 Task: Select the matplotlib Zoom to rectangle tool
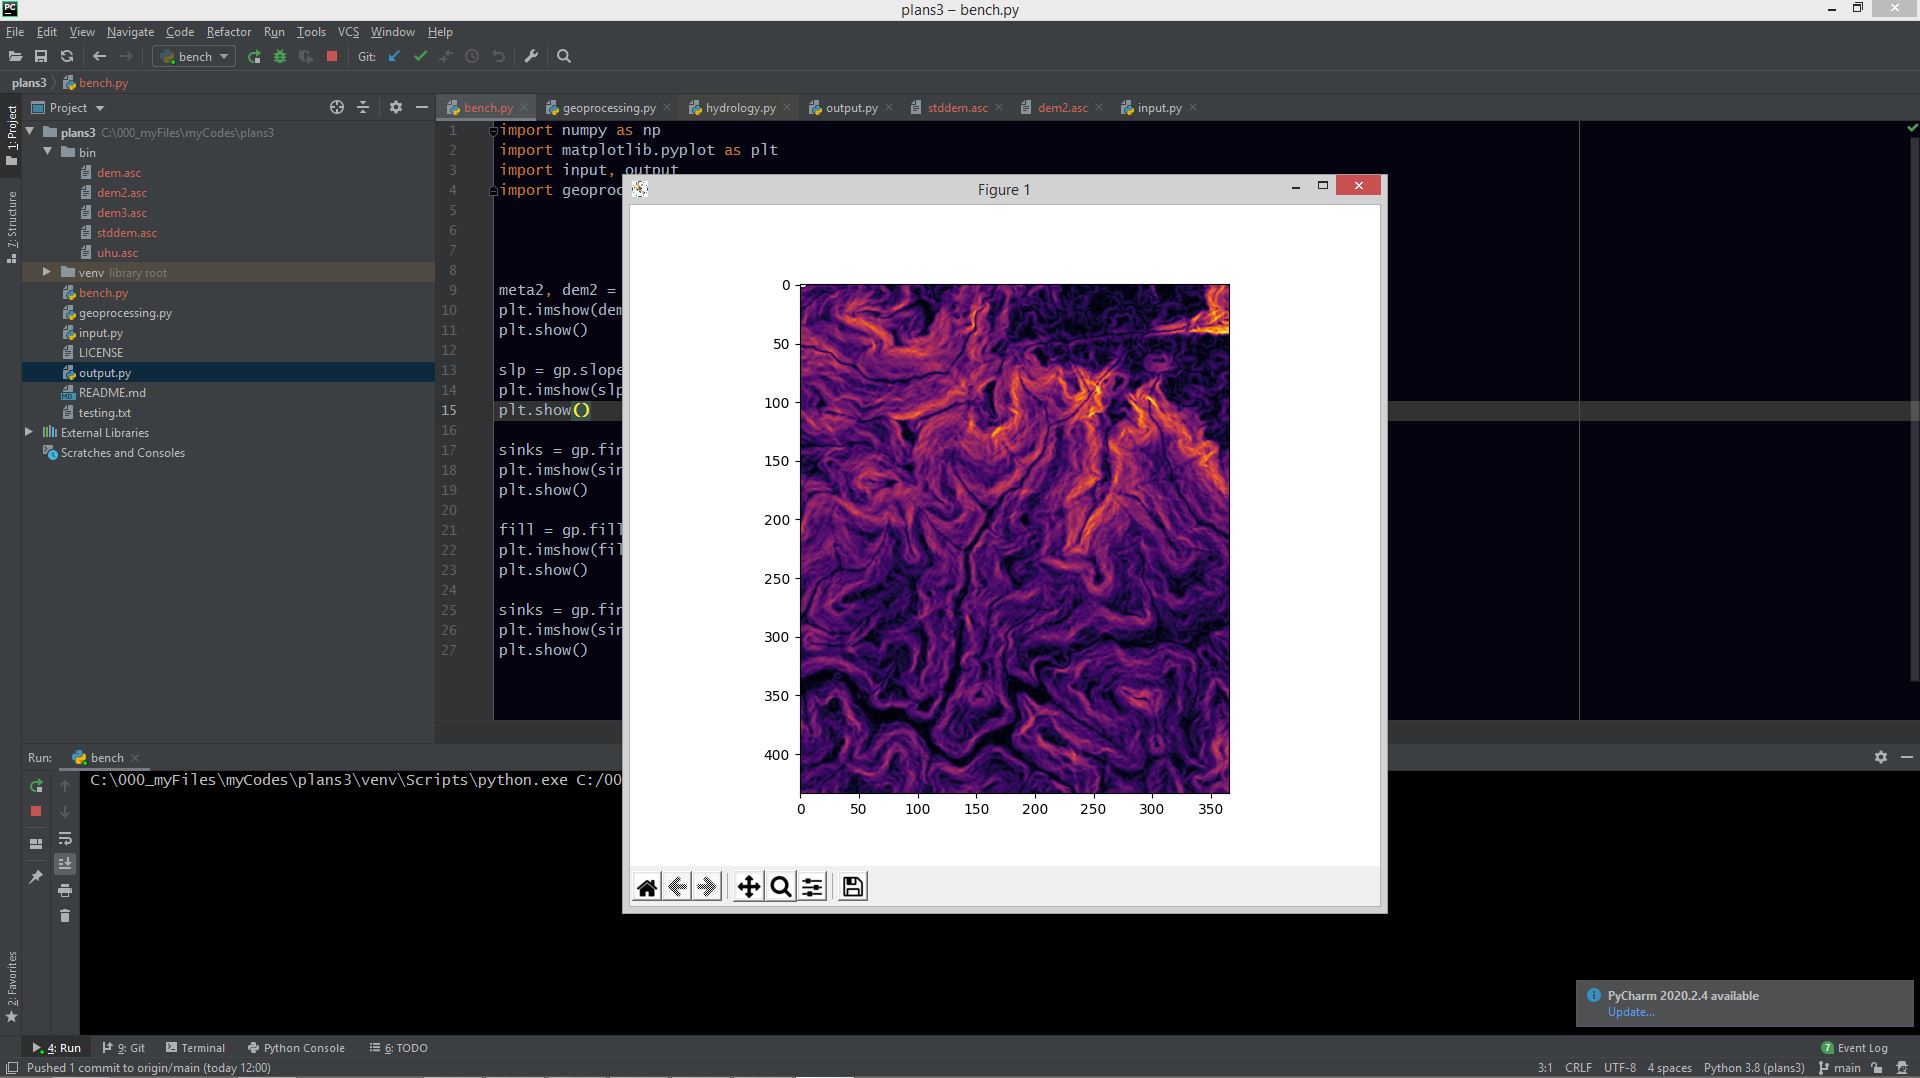[781, 887]
